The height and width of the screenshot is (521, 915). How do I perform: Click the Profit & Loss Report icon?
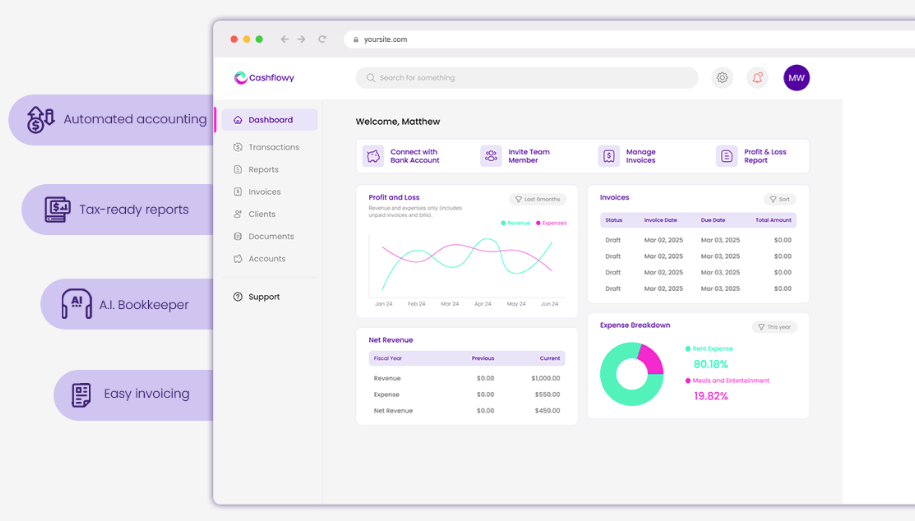pyautogui.click(x=726, y=156)
